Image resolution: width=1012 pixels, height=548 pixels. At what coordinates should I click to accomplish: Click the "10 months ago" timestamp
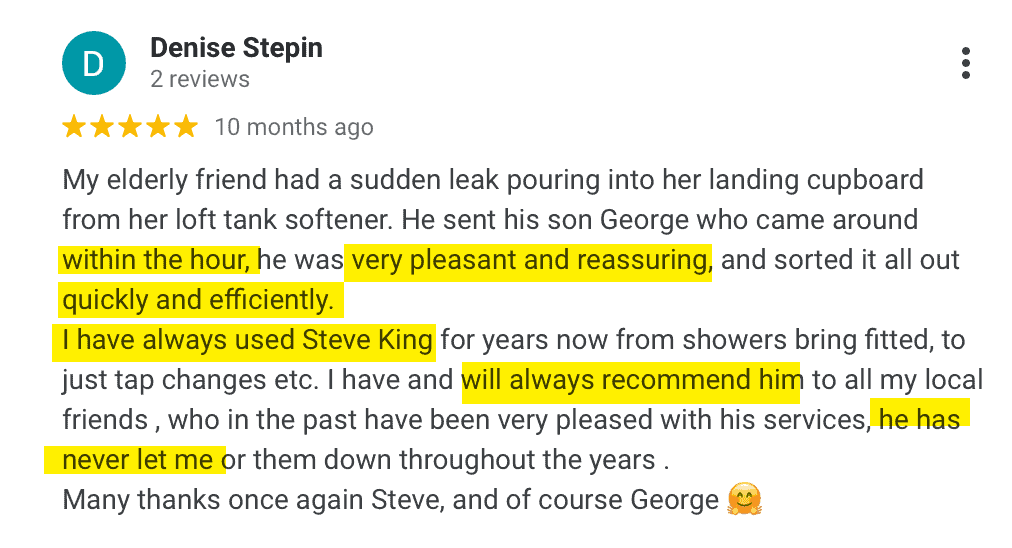(294, 127)
